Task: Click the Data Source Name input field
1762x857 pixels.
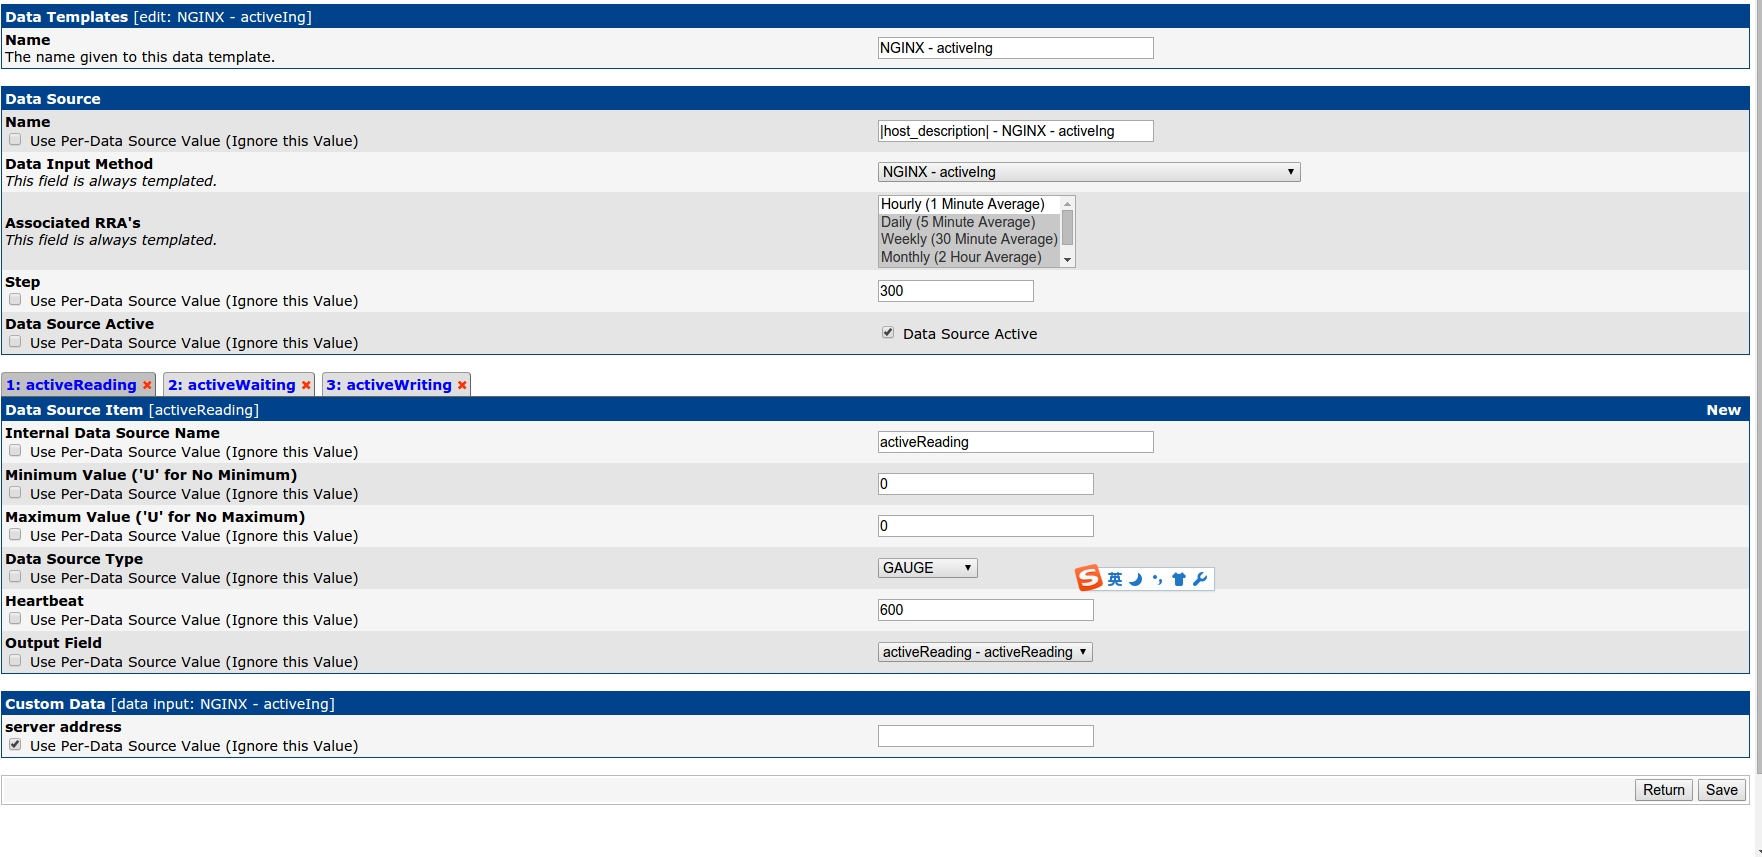Action: click(x=1016, y=131)
